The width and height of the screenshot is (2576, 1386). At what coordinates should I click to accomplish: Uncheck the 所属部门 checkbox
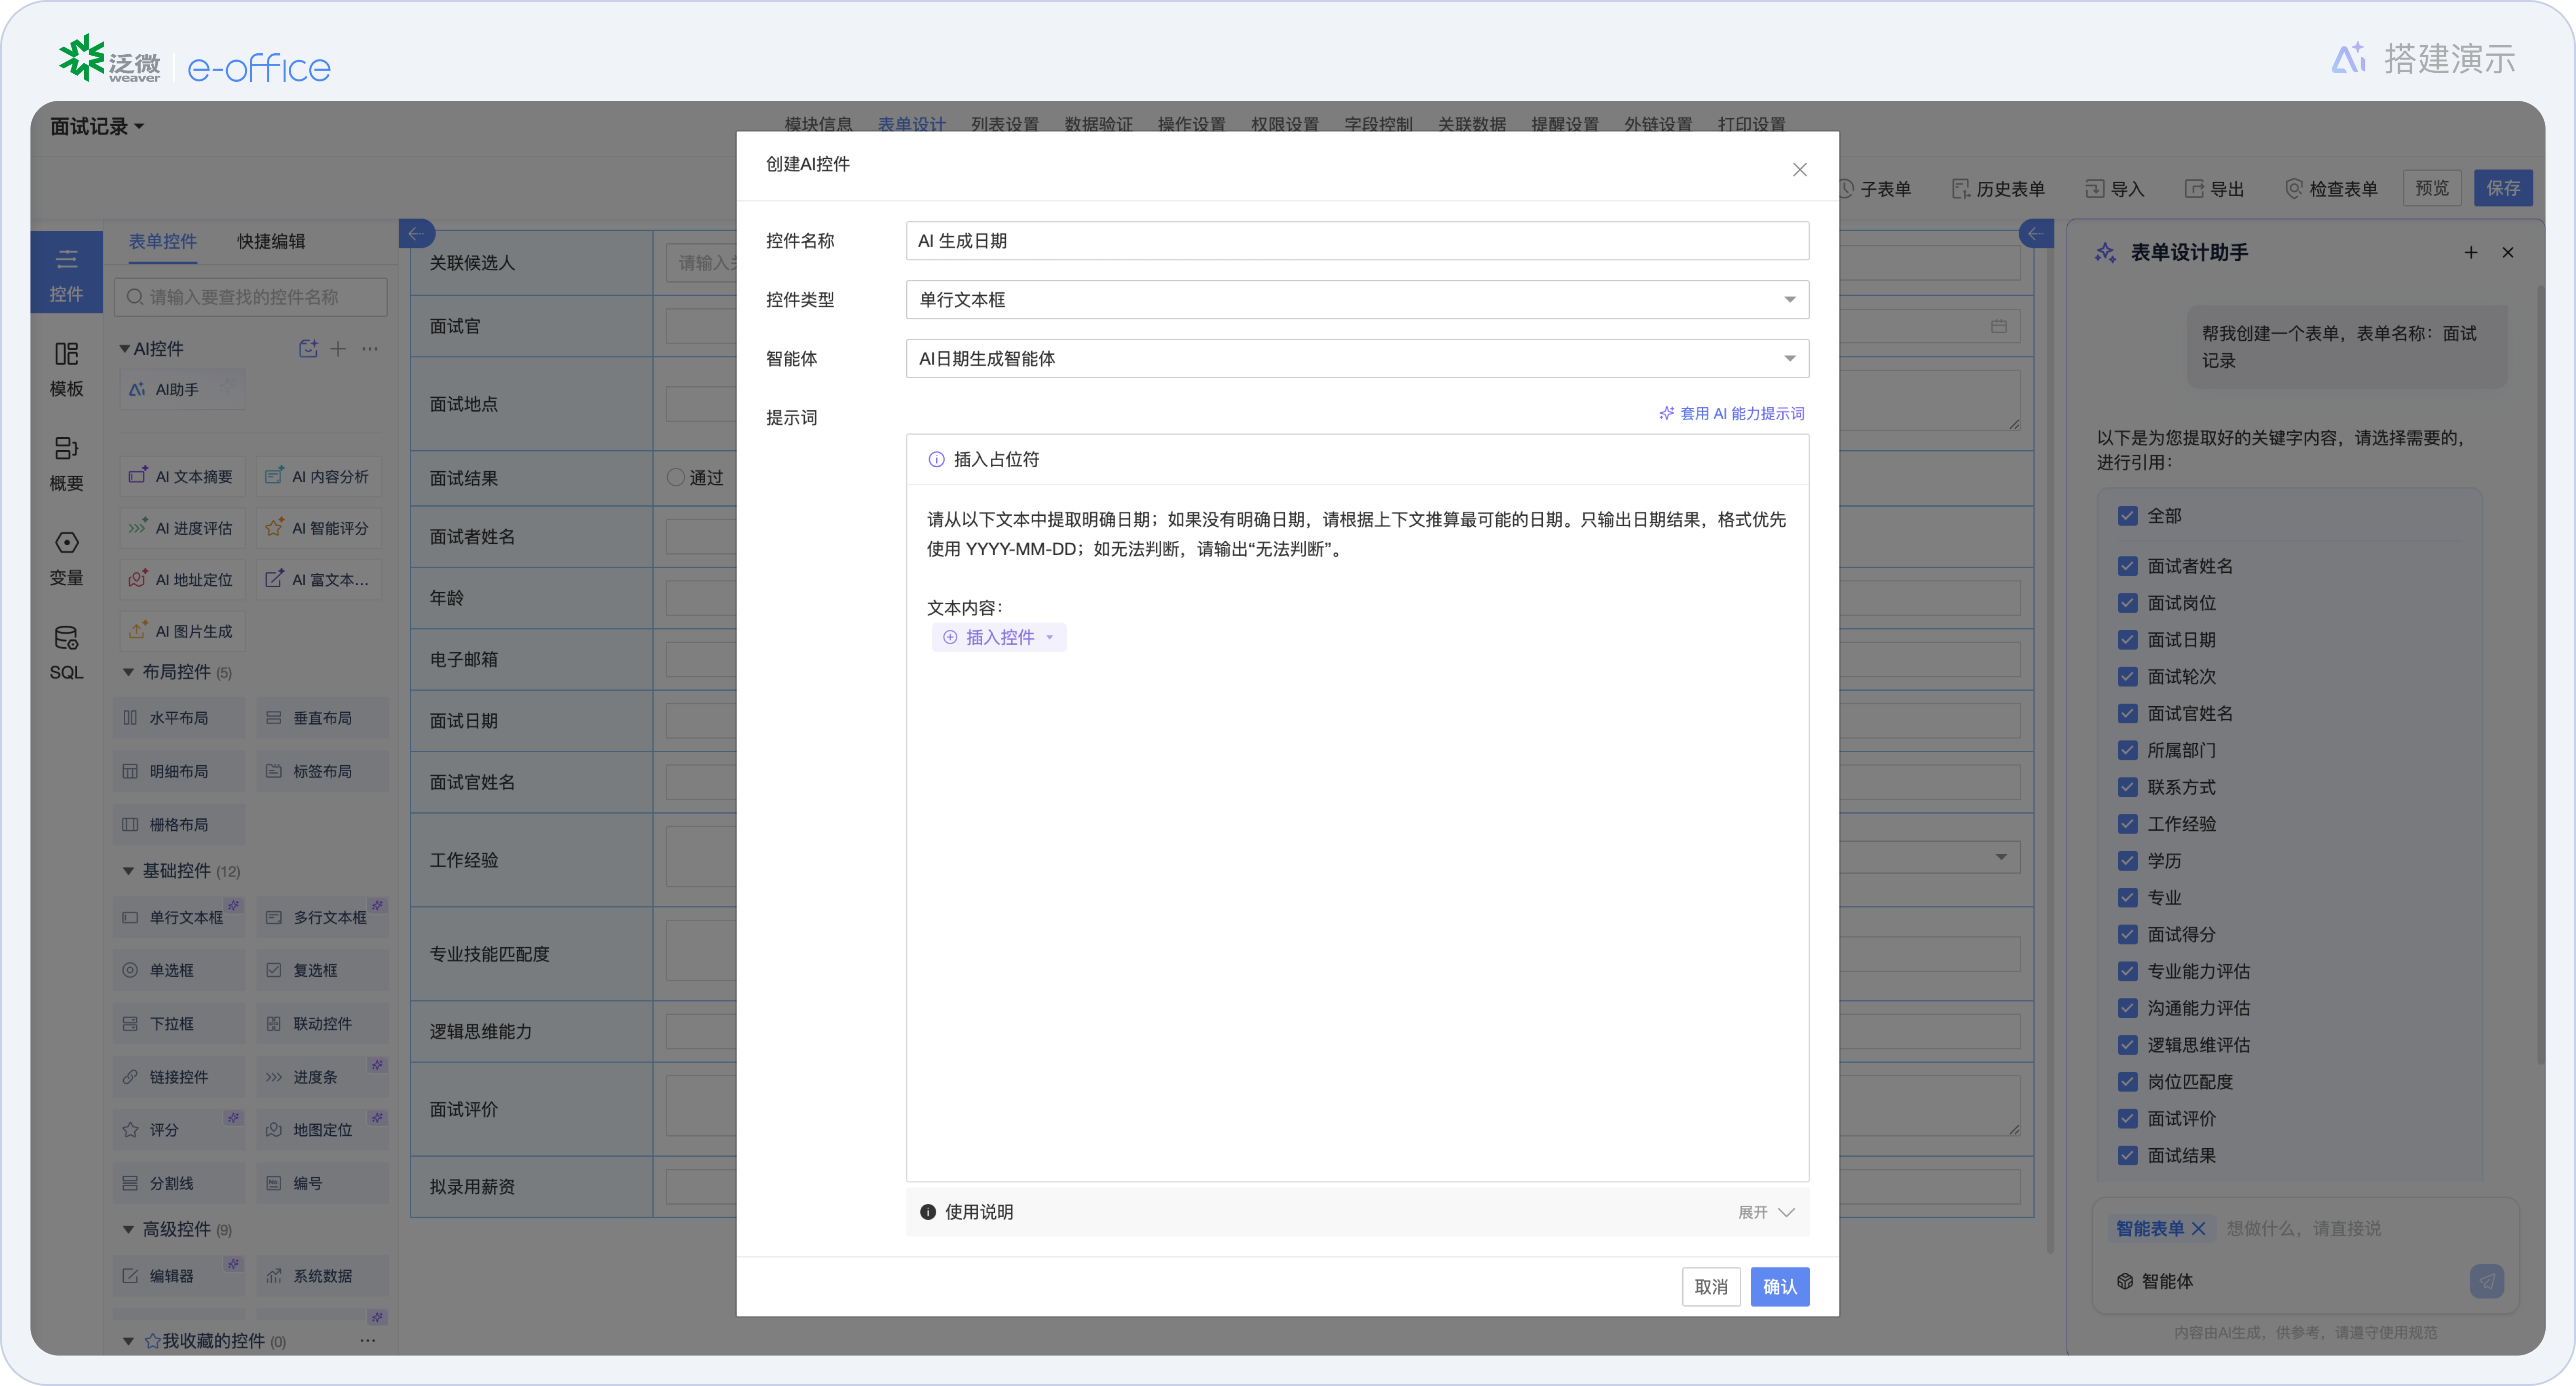tap(2127, 749)
